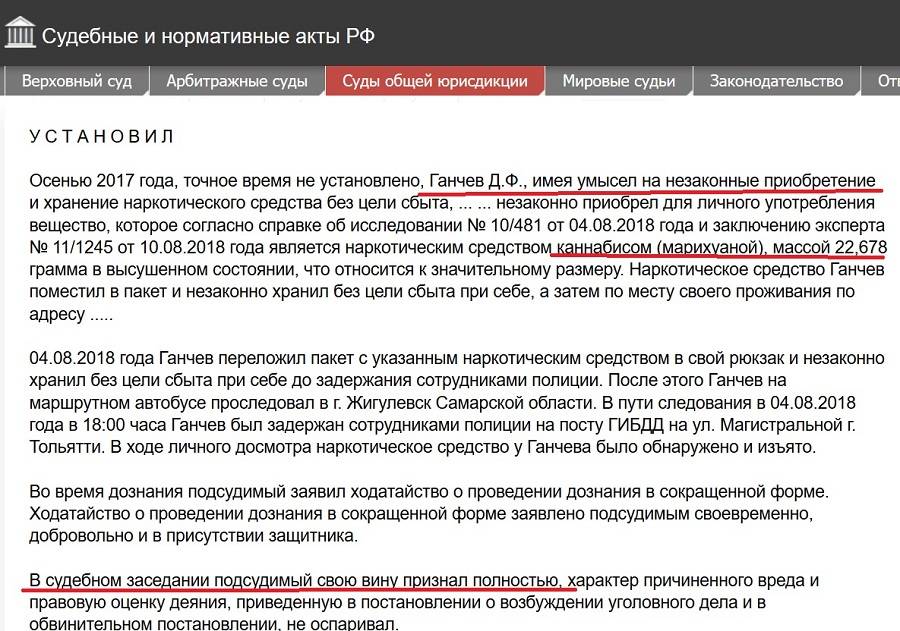Open the Законодательство tab
The height and width of the screenshot is (631, 900).
(777, 81)
